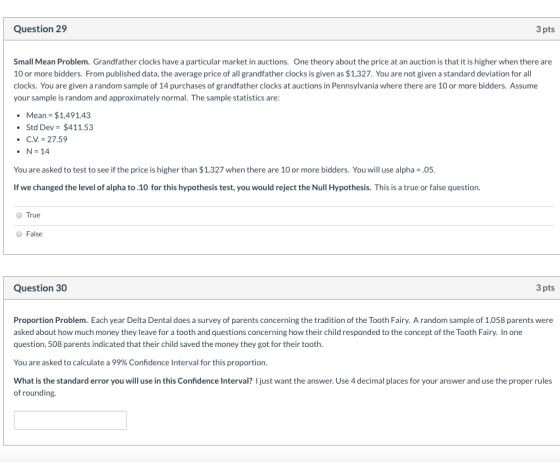Click the bold Proportion Problem text
This screenshot has width=560, height=462.
pyautogui.click(x=50, y=320)
